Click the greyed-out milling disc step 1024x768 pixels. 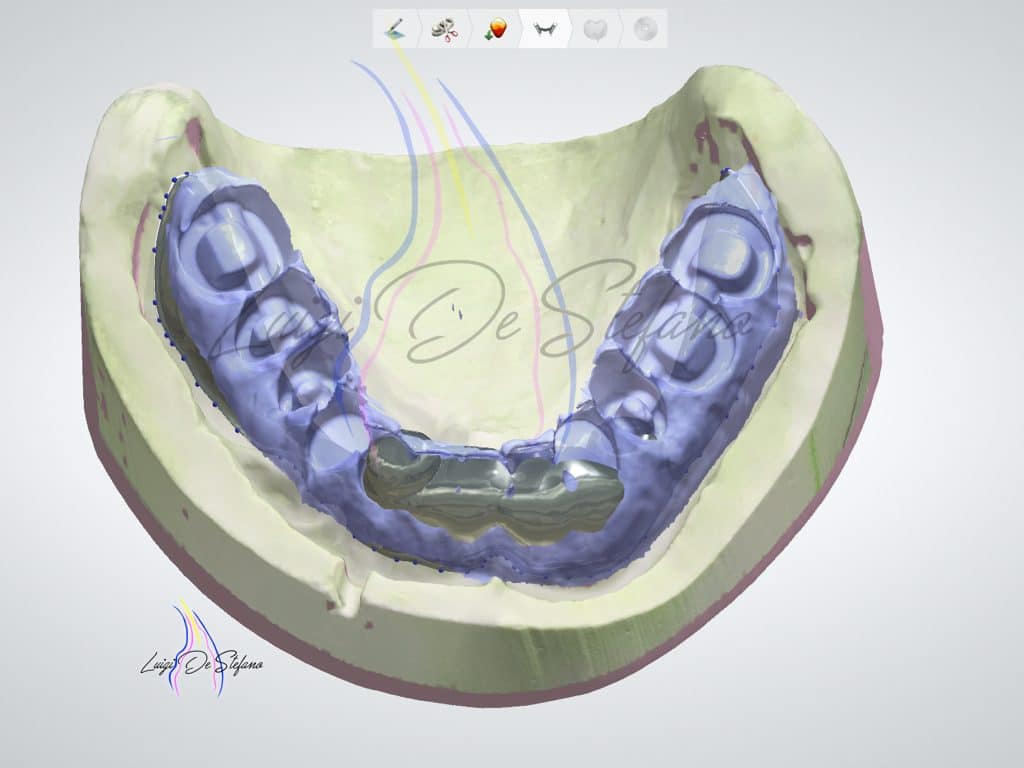click(x=644, y=29)
